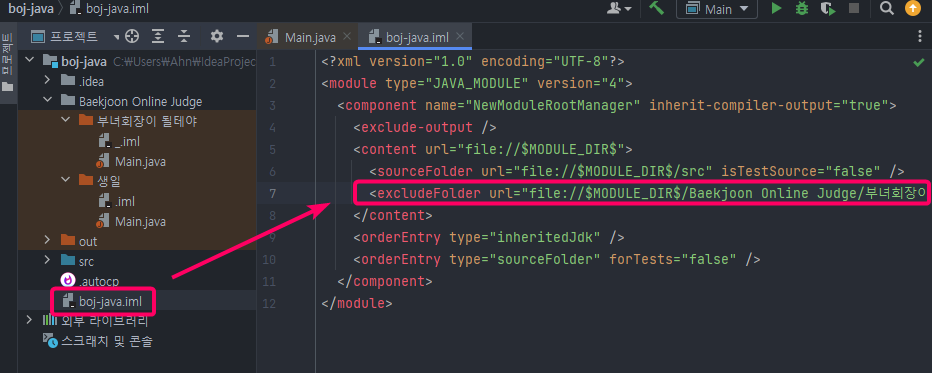The height and width of the screenshot is (373, 932).
Task: Expand the src folder
Action: click(x=48, y=261)
